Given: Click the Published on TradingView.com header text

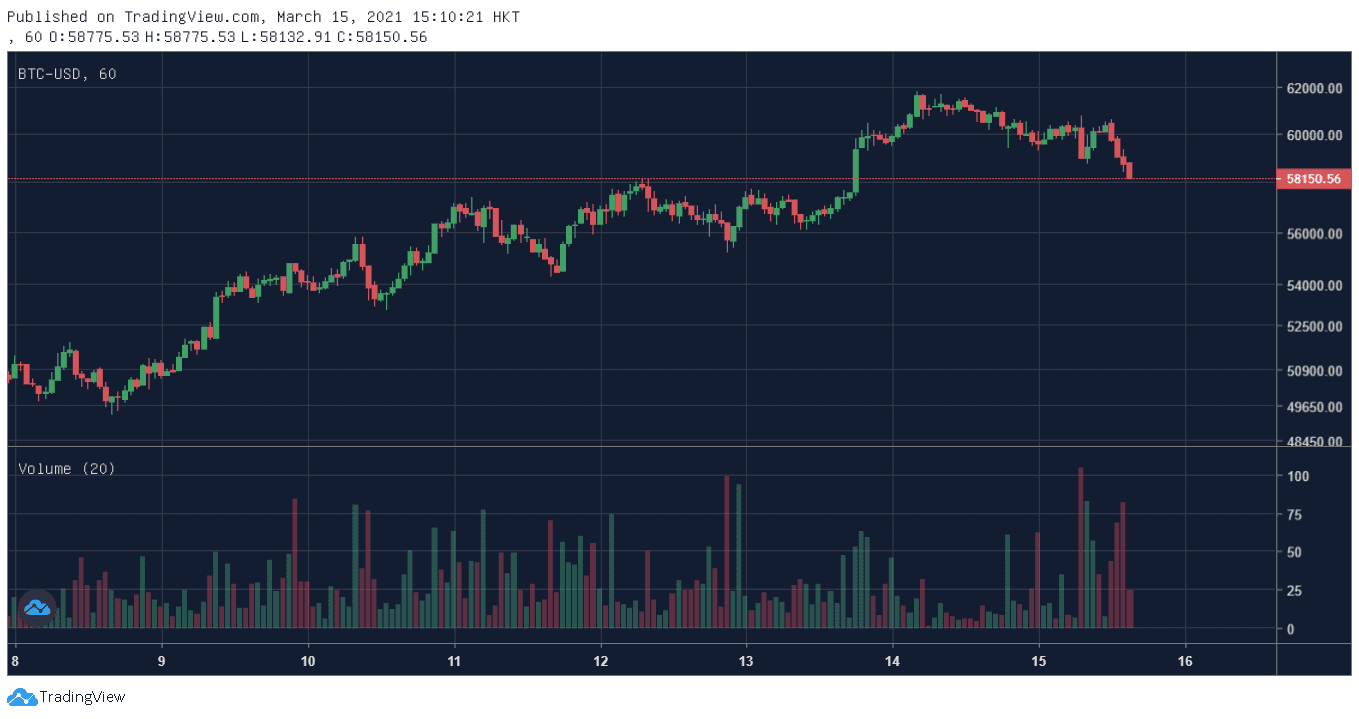Looking at the screenshot, I should (263, 16).
